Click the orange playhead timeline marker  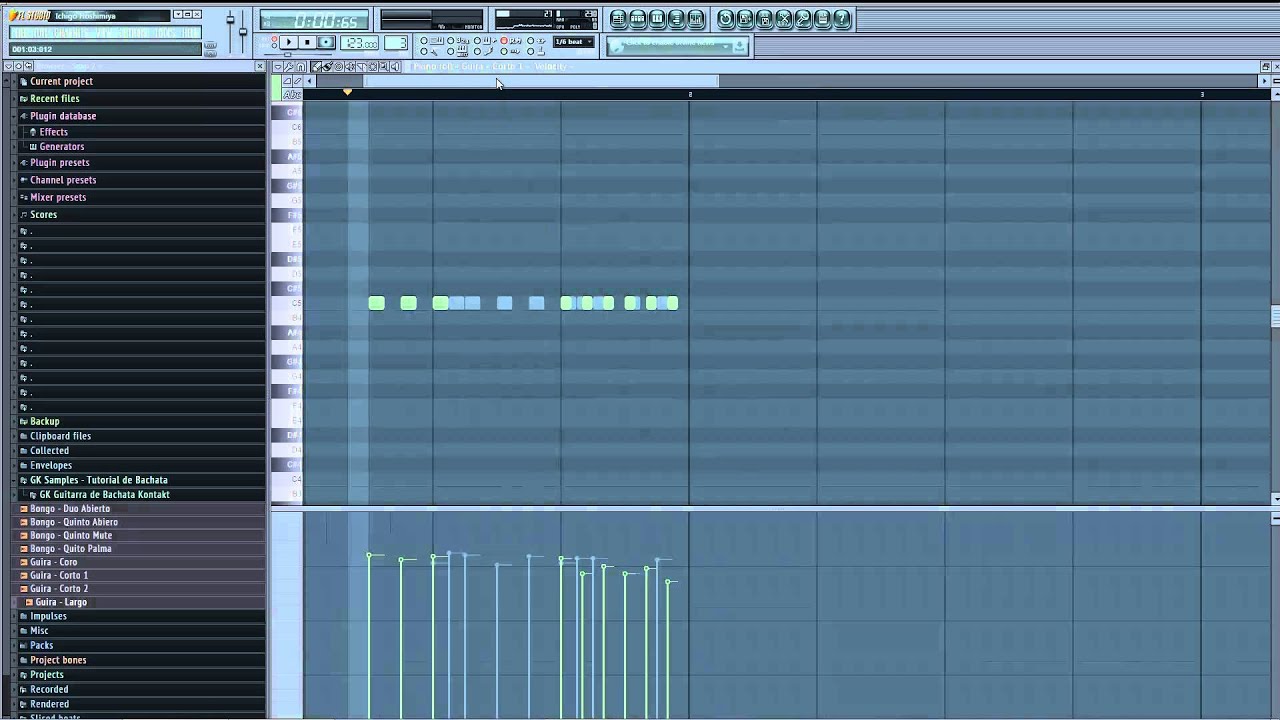coord(347,93)
